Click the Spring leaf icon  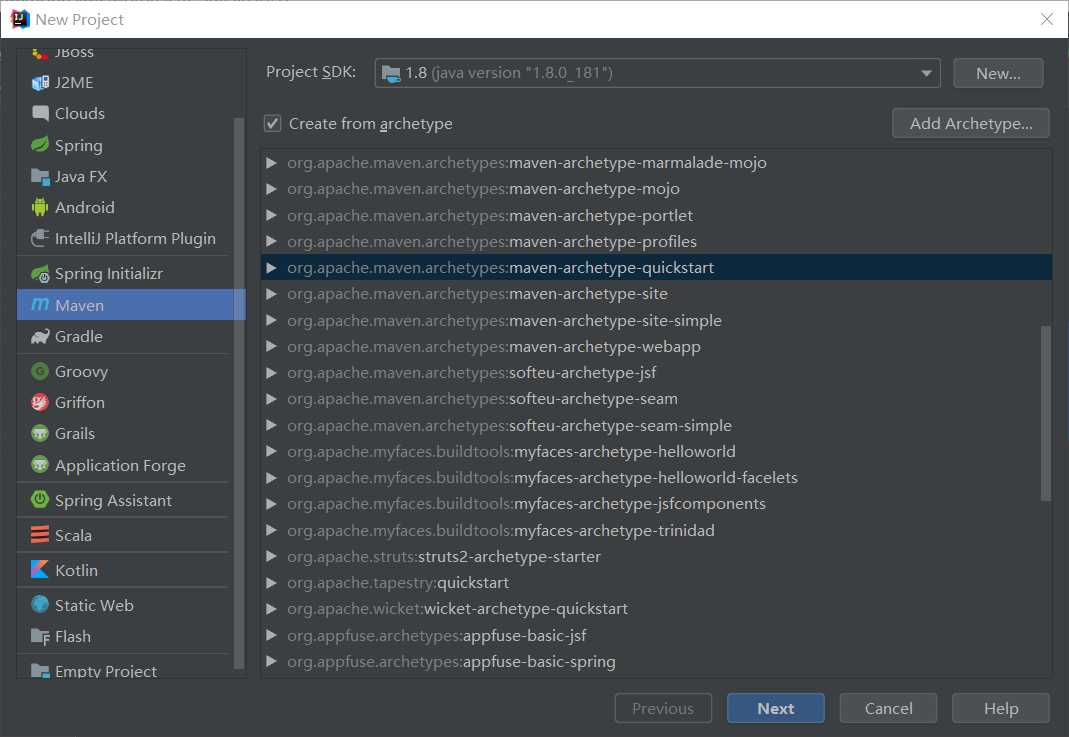40,145
